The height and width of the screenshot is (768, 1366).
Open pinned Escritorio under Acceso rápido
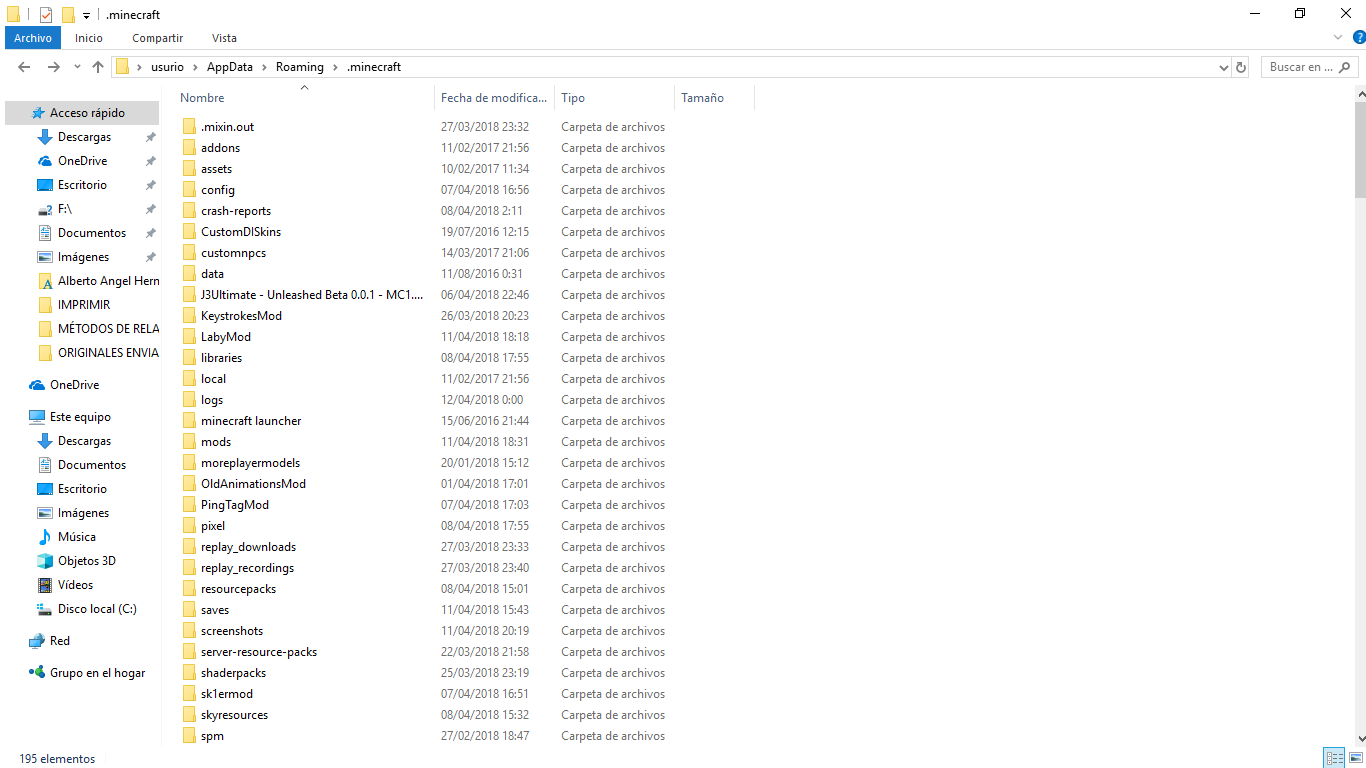(x=82, y=185)
